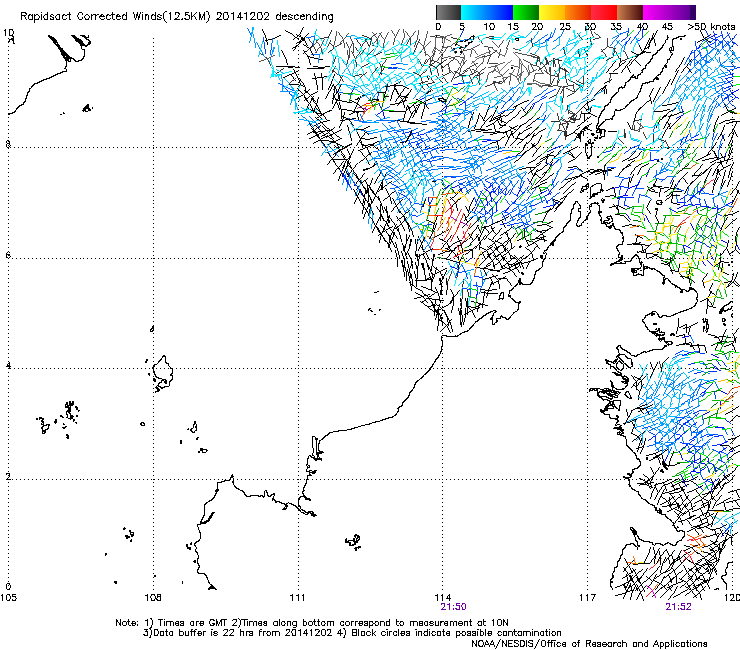Select the blue 10–15 knots legend swatch

pos(500,12)
